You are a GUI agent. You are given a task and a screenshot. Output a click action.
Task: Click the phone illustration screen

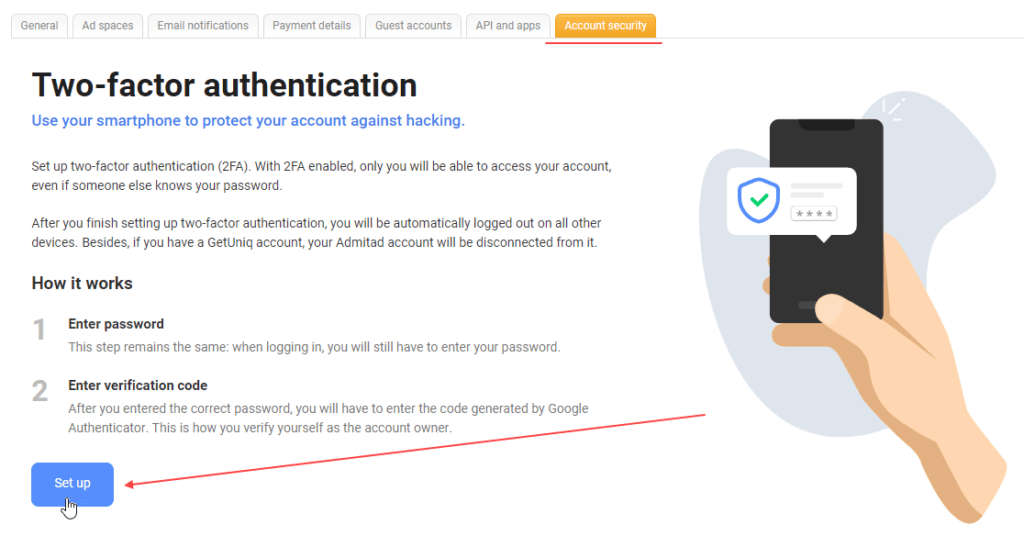(x=826, y=221)
